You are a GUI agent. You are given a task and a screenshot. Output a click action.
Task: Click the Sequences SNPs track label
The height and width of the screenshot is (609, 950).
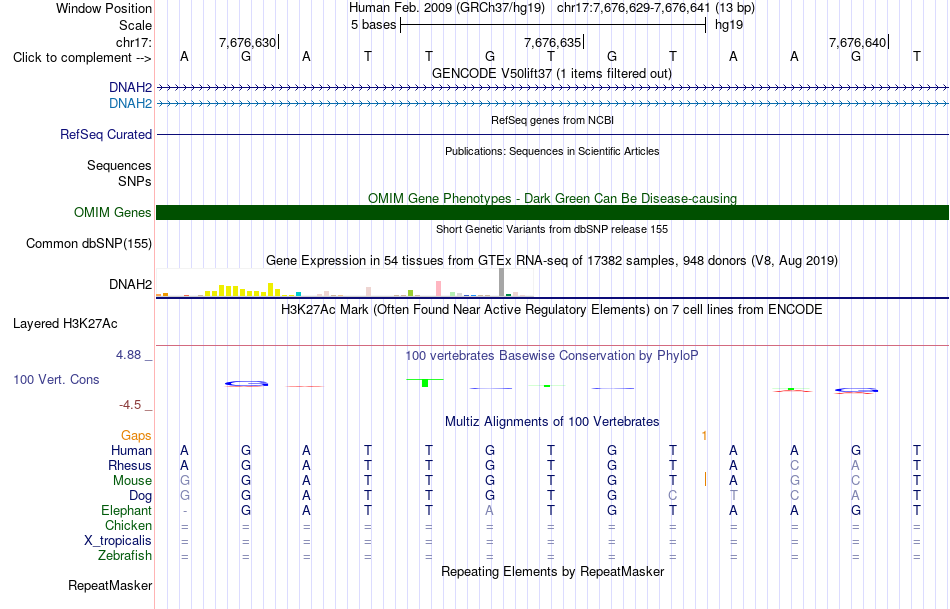[119, 173]
